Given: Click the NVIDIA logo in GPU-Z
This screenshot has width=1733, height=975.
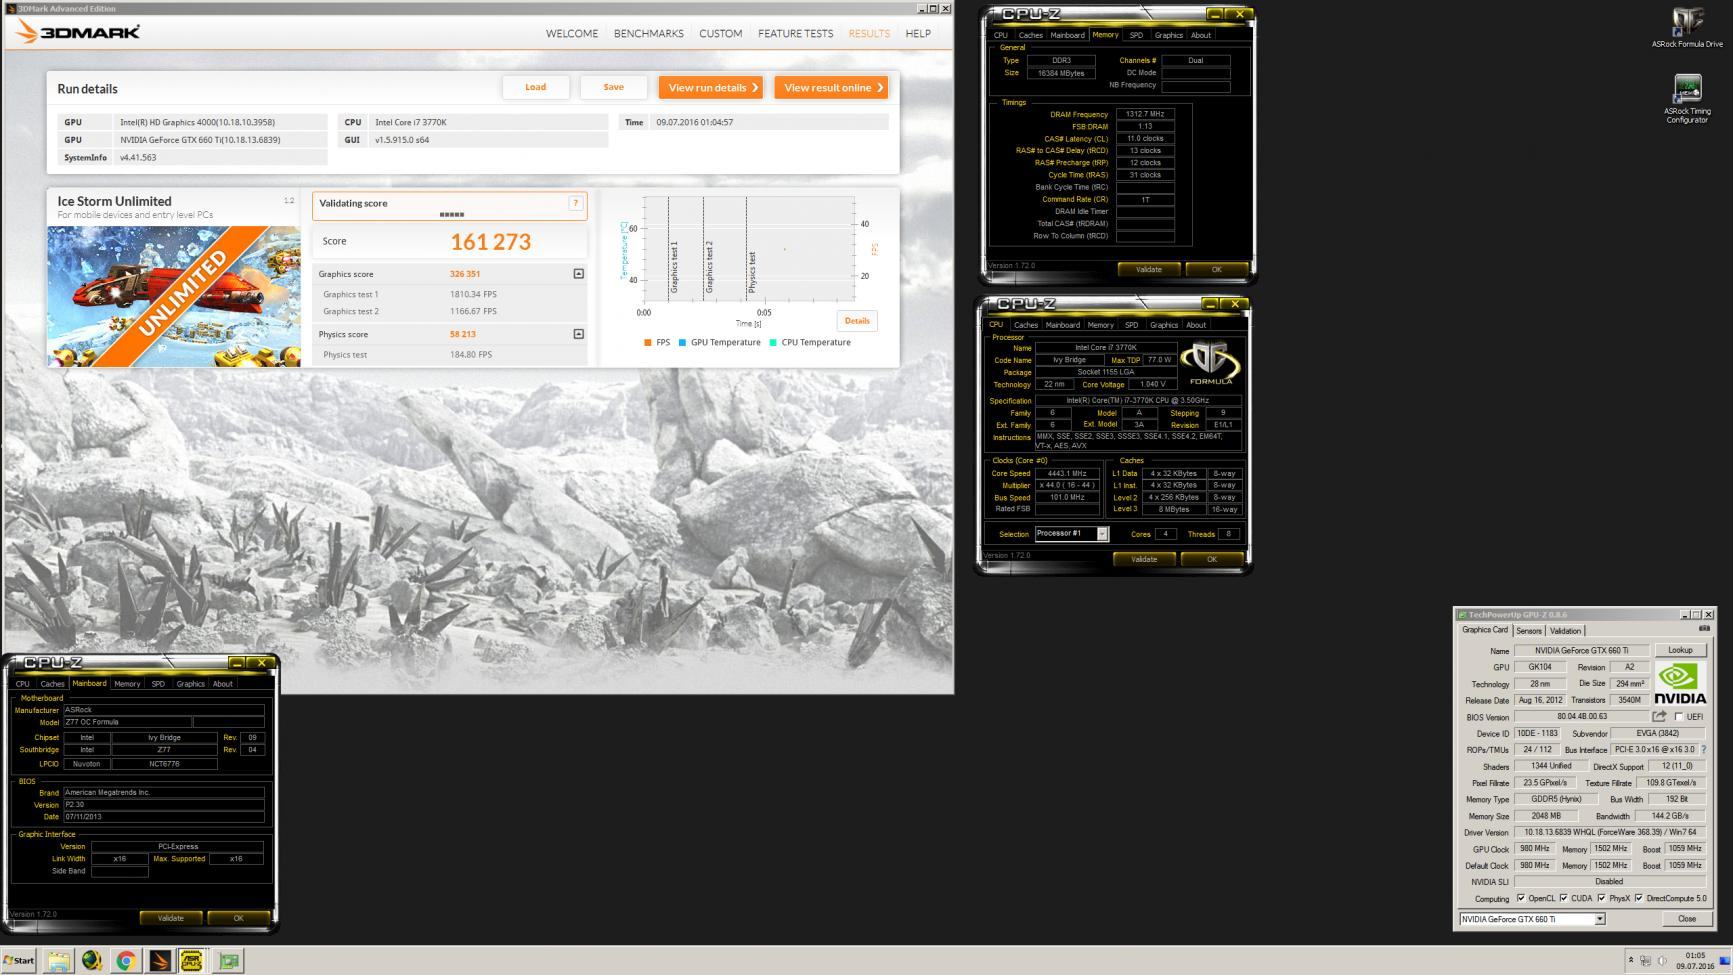Looking at the screenshot, I should click(1680, 684).
